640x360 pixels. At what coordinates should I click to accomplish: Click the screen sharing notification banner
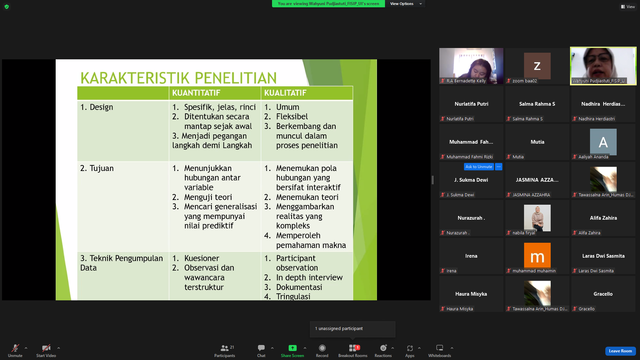pyautogui.click(x=328, y=4)
